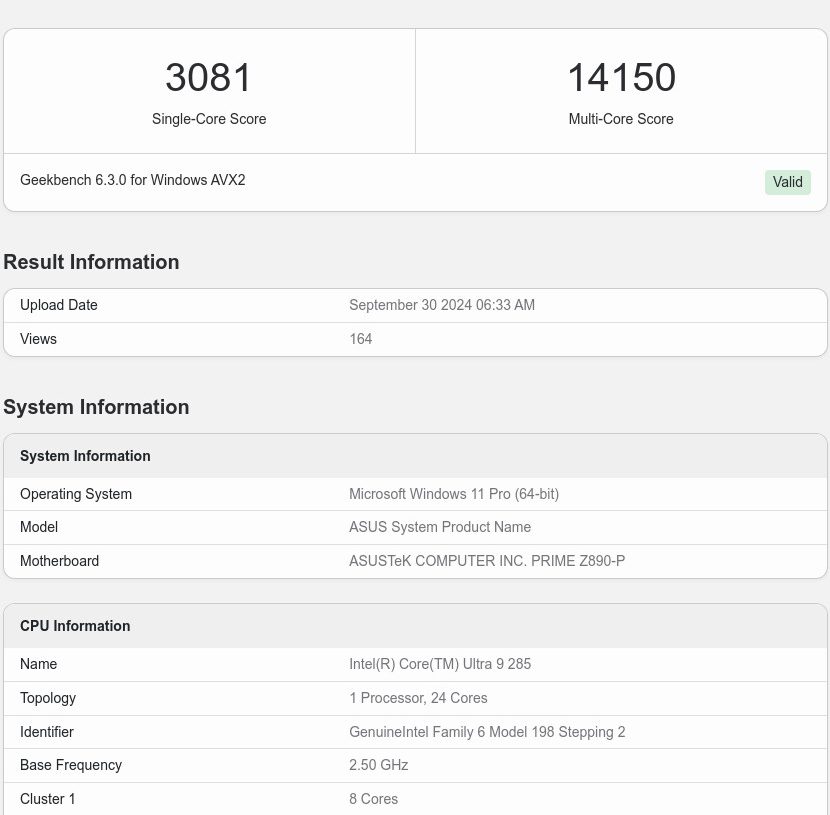Click the Valid status badge

tap(787, 182)
